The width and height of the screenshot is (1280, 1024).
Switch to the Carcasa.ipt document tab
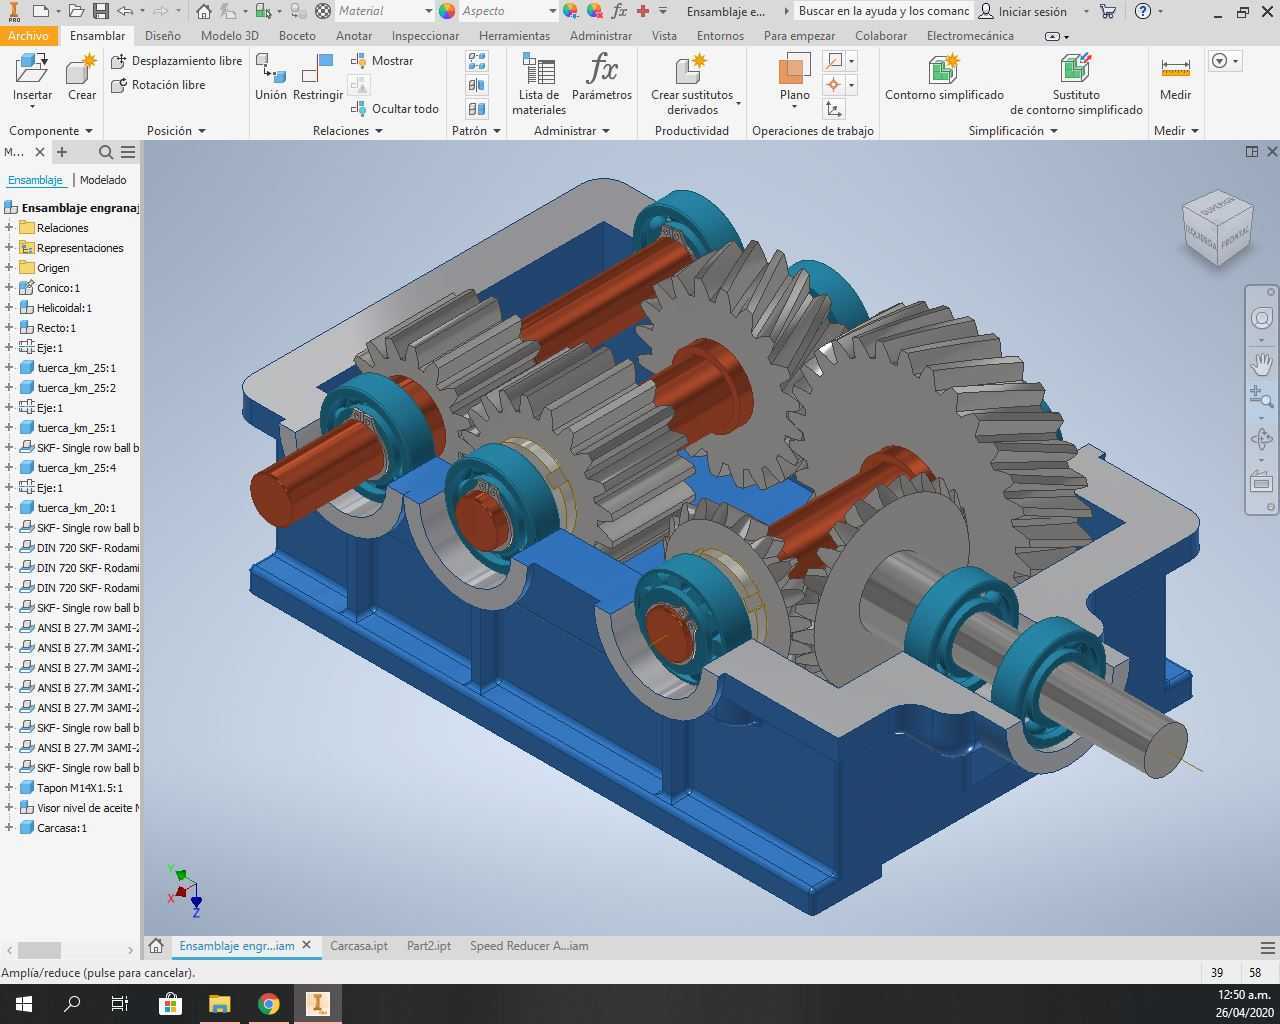click(359, 946)
